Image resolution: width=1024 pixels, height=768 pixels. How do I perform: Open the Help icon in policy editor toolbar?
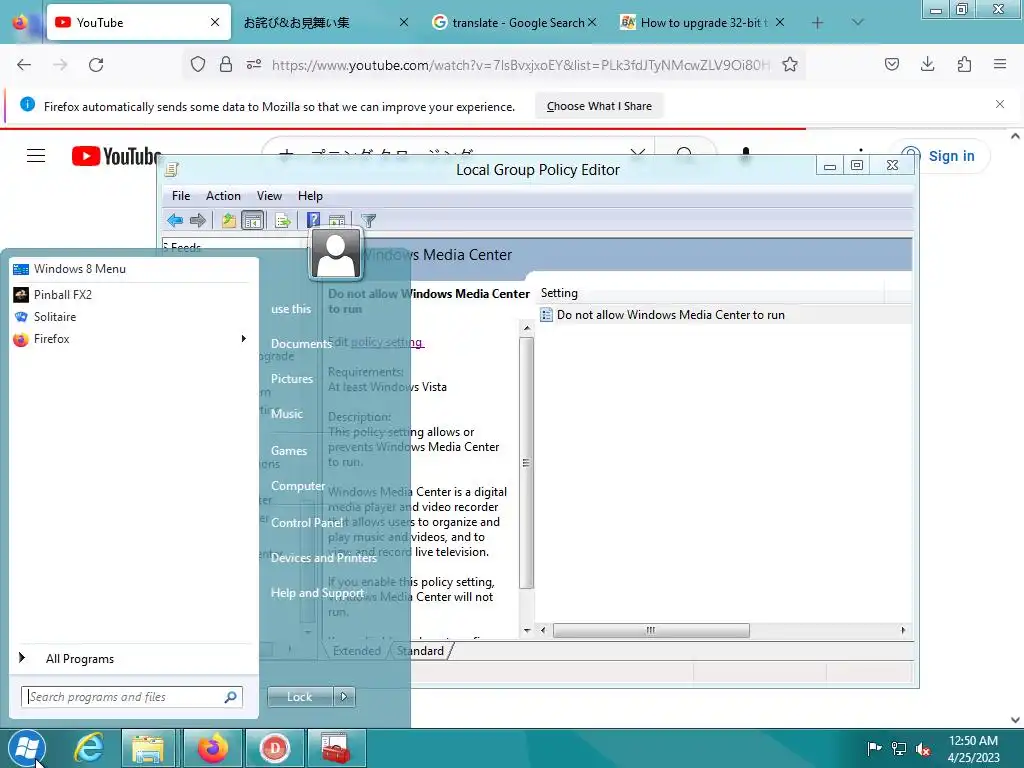313,221
